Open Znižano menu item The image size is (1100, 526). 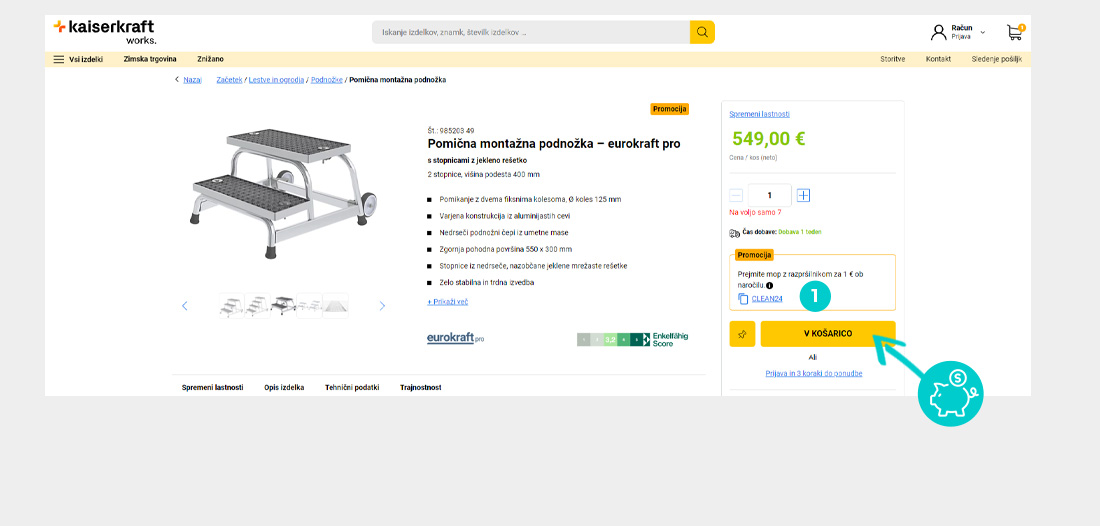point(210,60)
